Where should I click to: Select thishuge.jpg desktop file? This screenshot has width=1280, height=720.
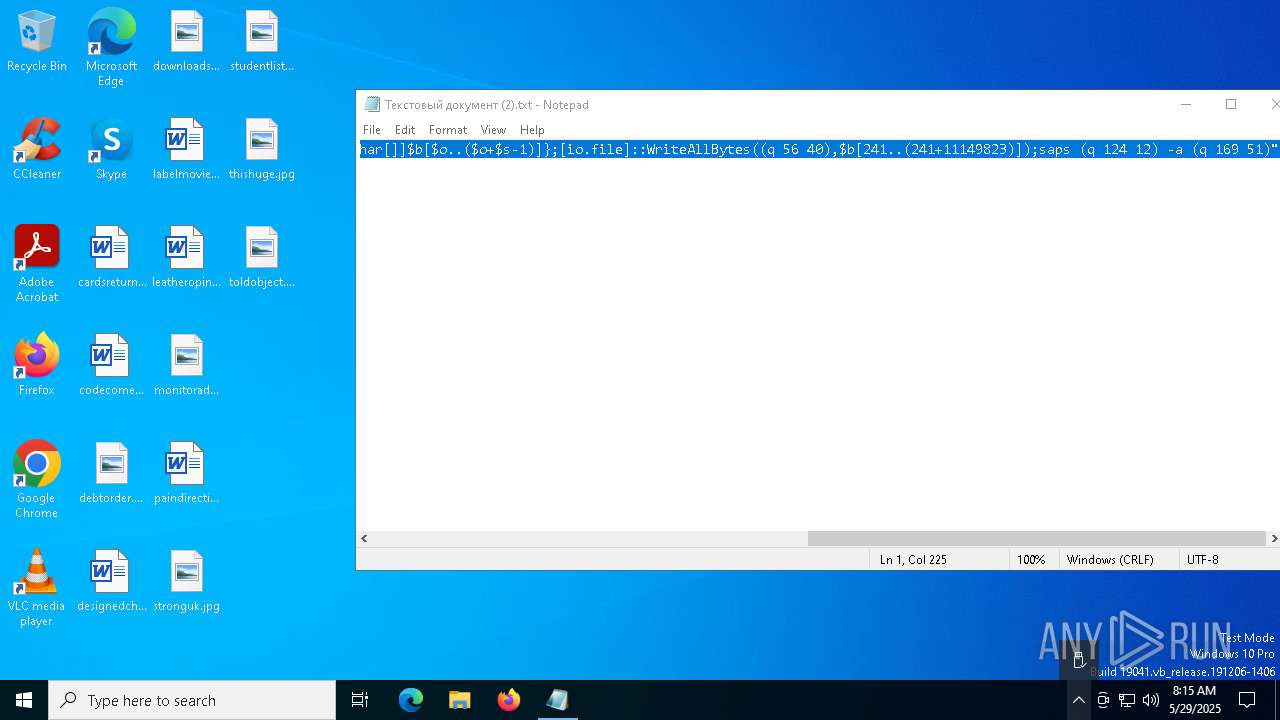(x=262, y=150)
